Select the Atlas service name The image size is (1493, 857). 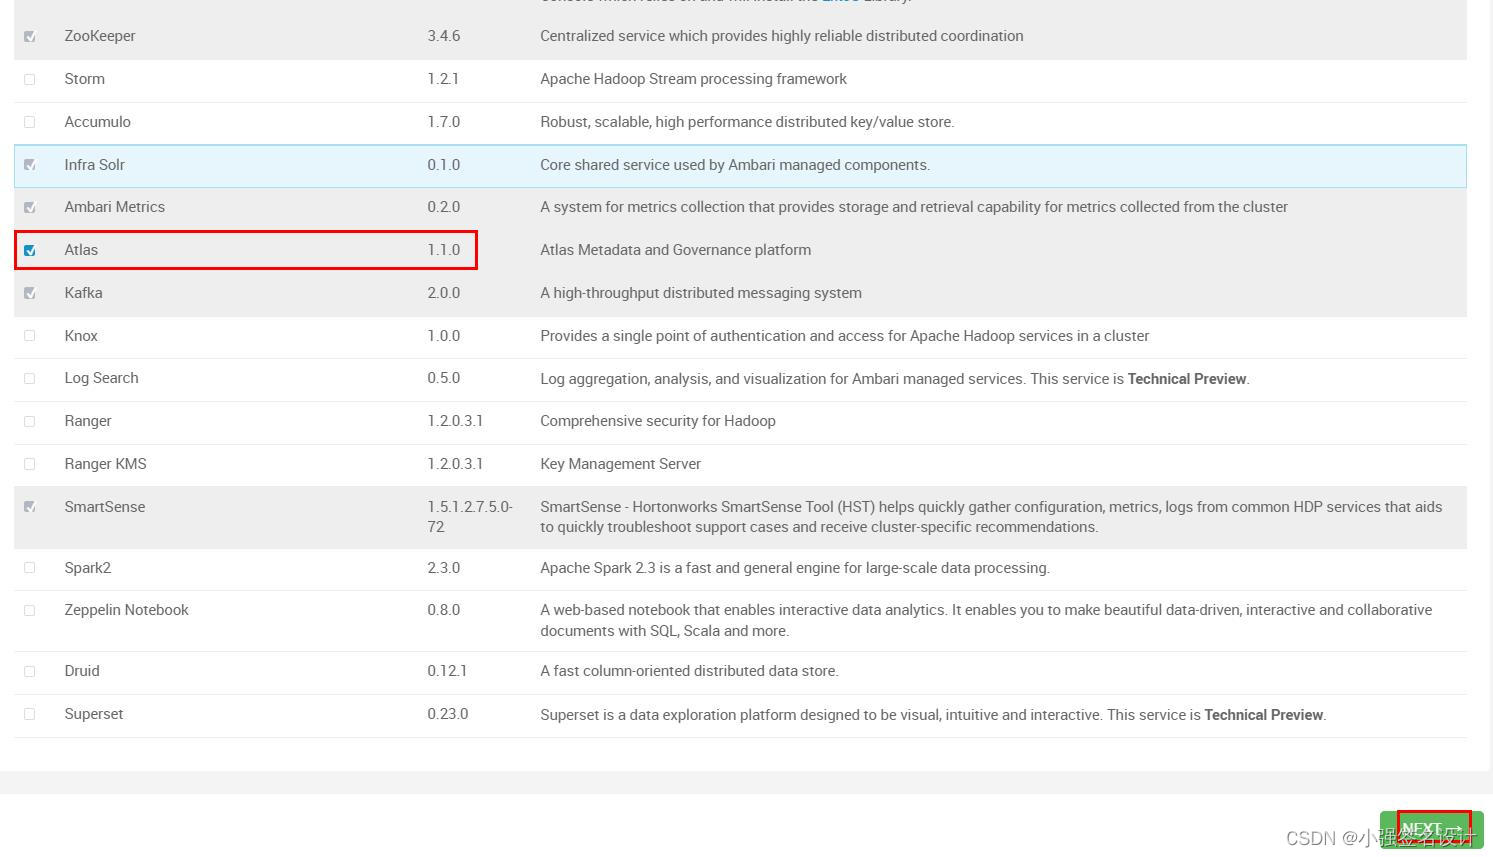click(x=81, y=250)
